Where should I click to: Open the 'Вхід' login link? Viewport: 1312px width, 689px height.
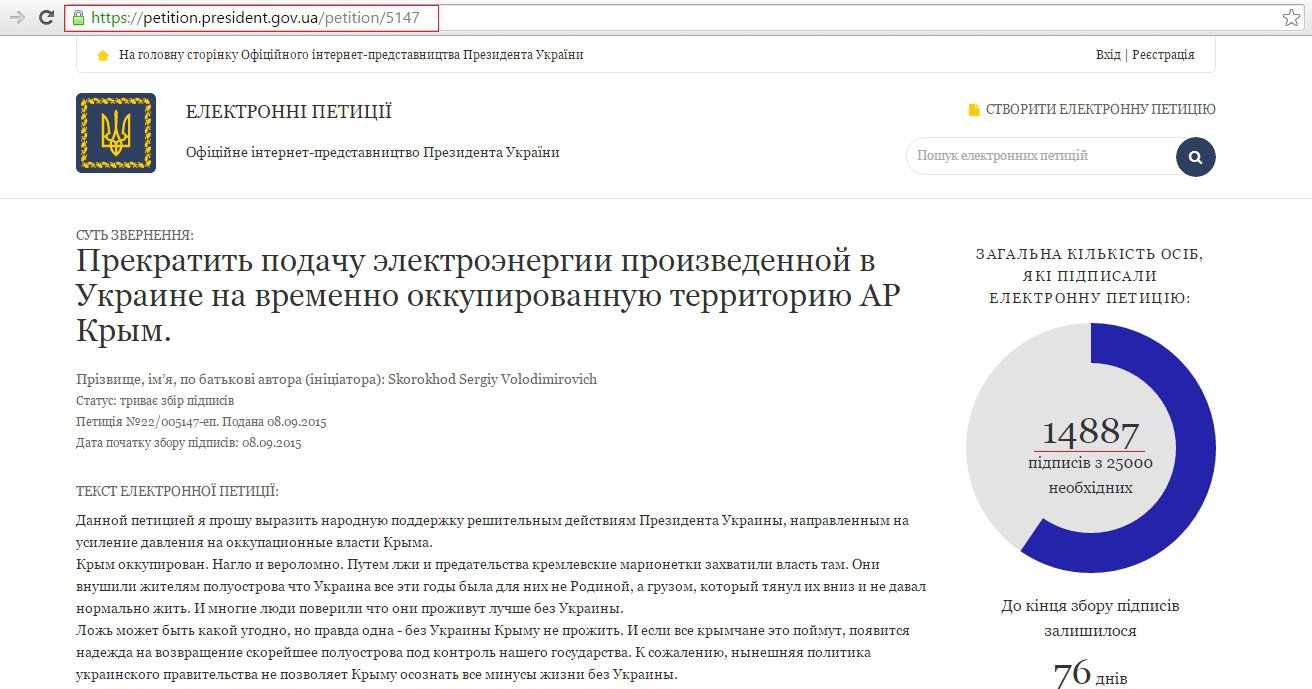[1108, 55]
